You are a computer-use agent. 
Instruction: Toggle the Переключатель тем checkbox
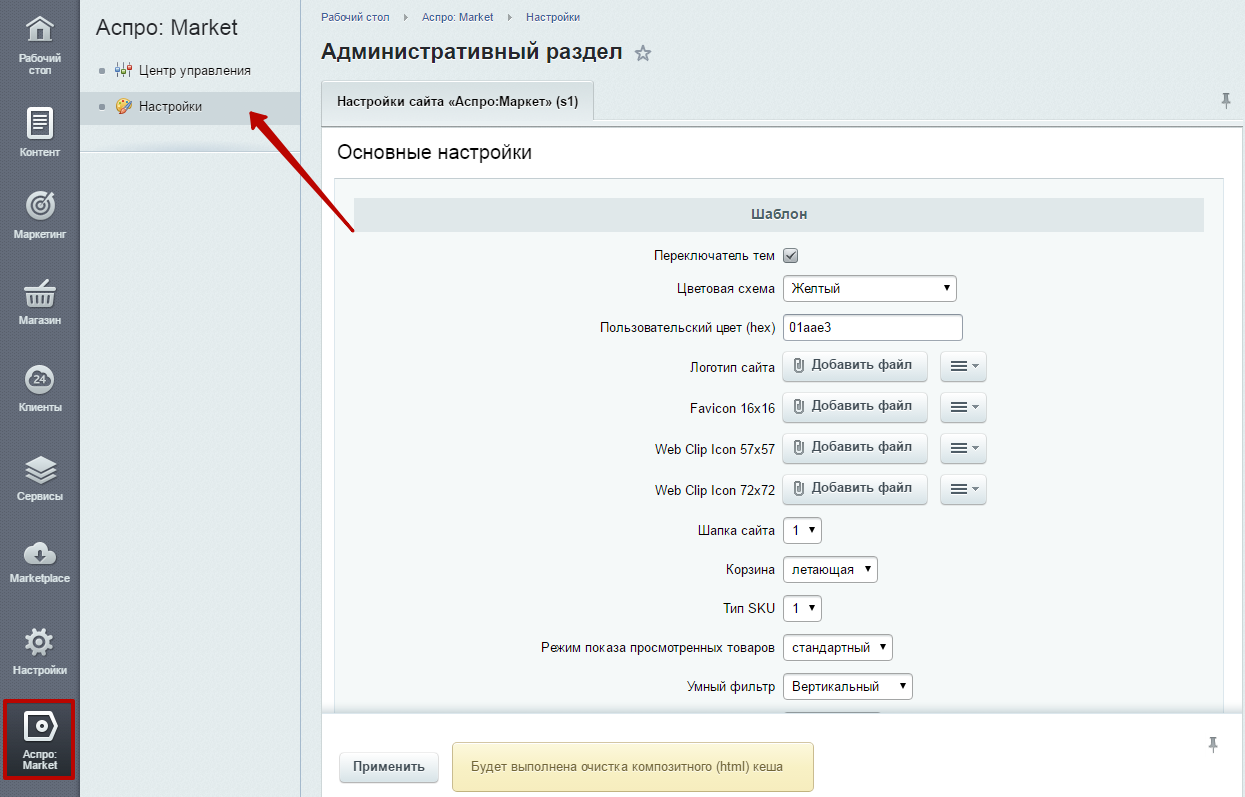[790, 256]
